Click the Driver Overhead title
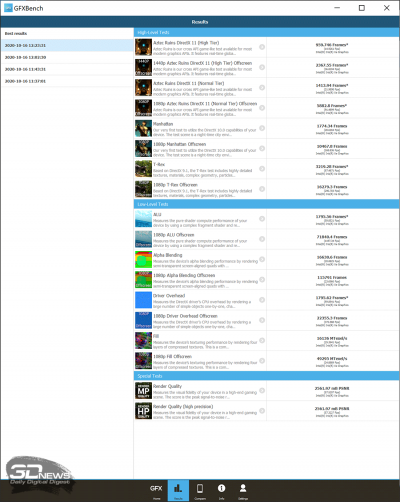This screenshot has height=502, width=400. [x=169, y=296]
